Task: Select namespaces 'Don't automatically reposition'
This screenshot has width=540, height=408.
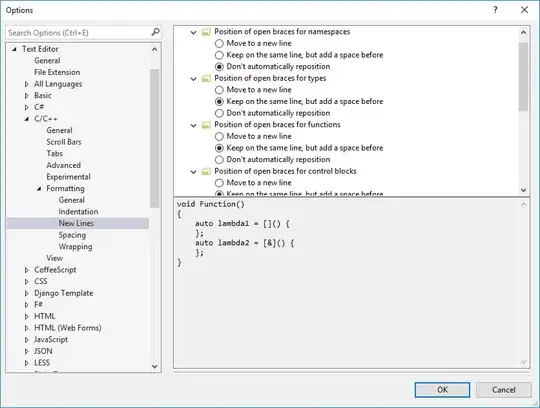Action: pos(219,66)
